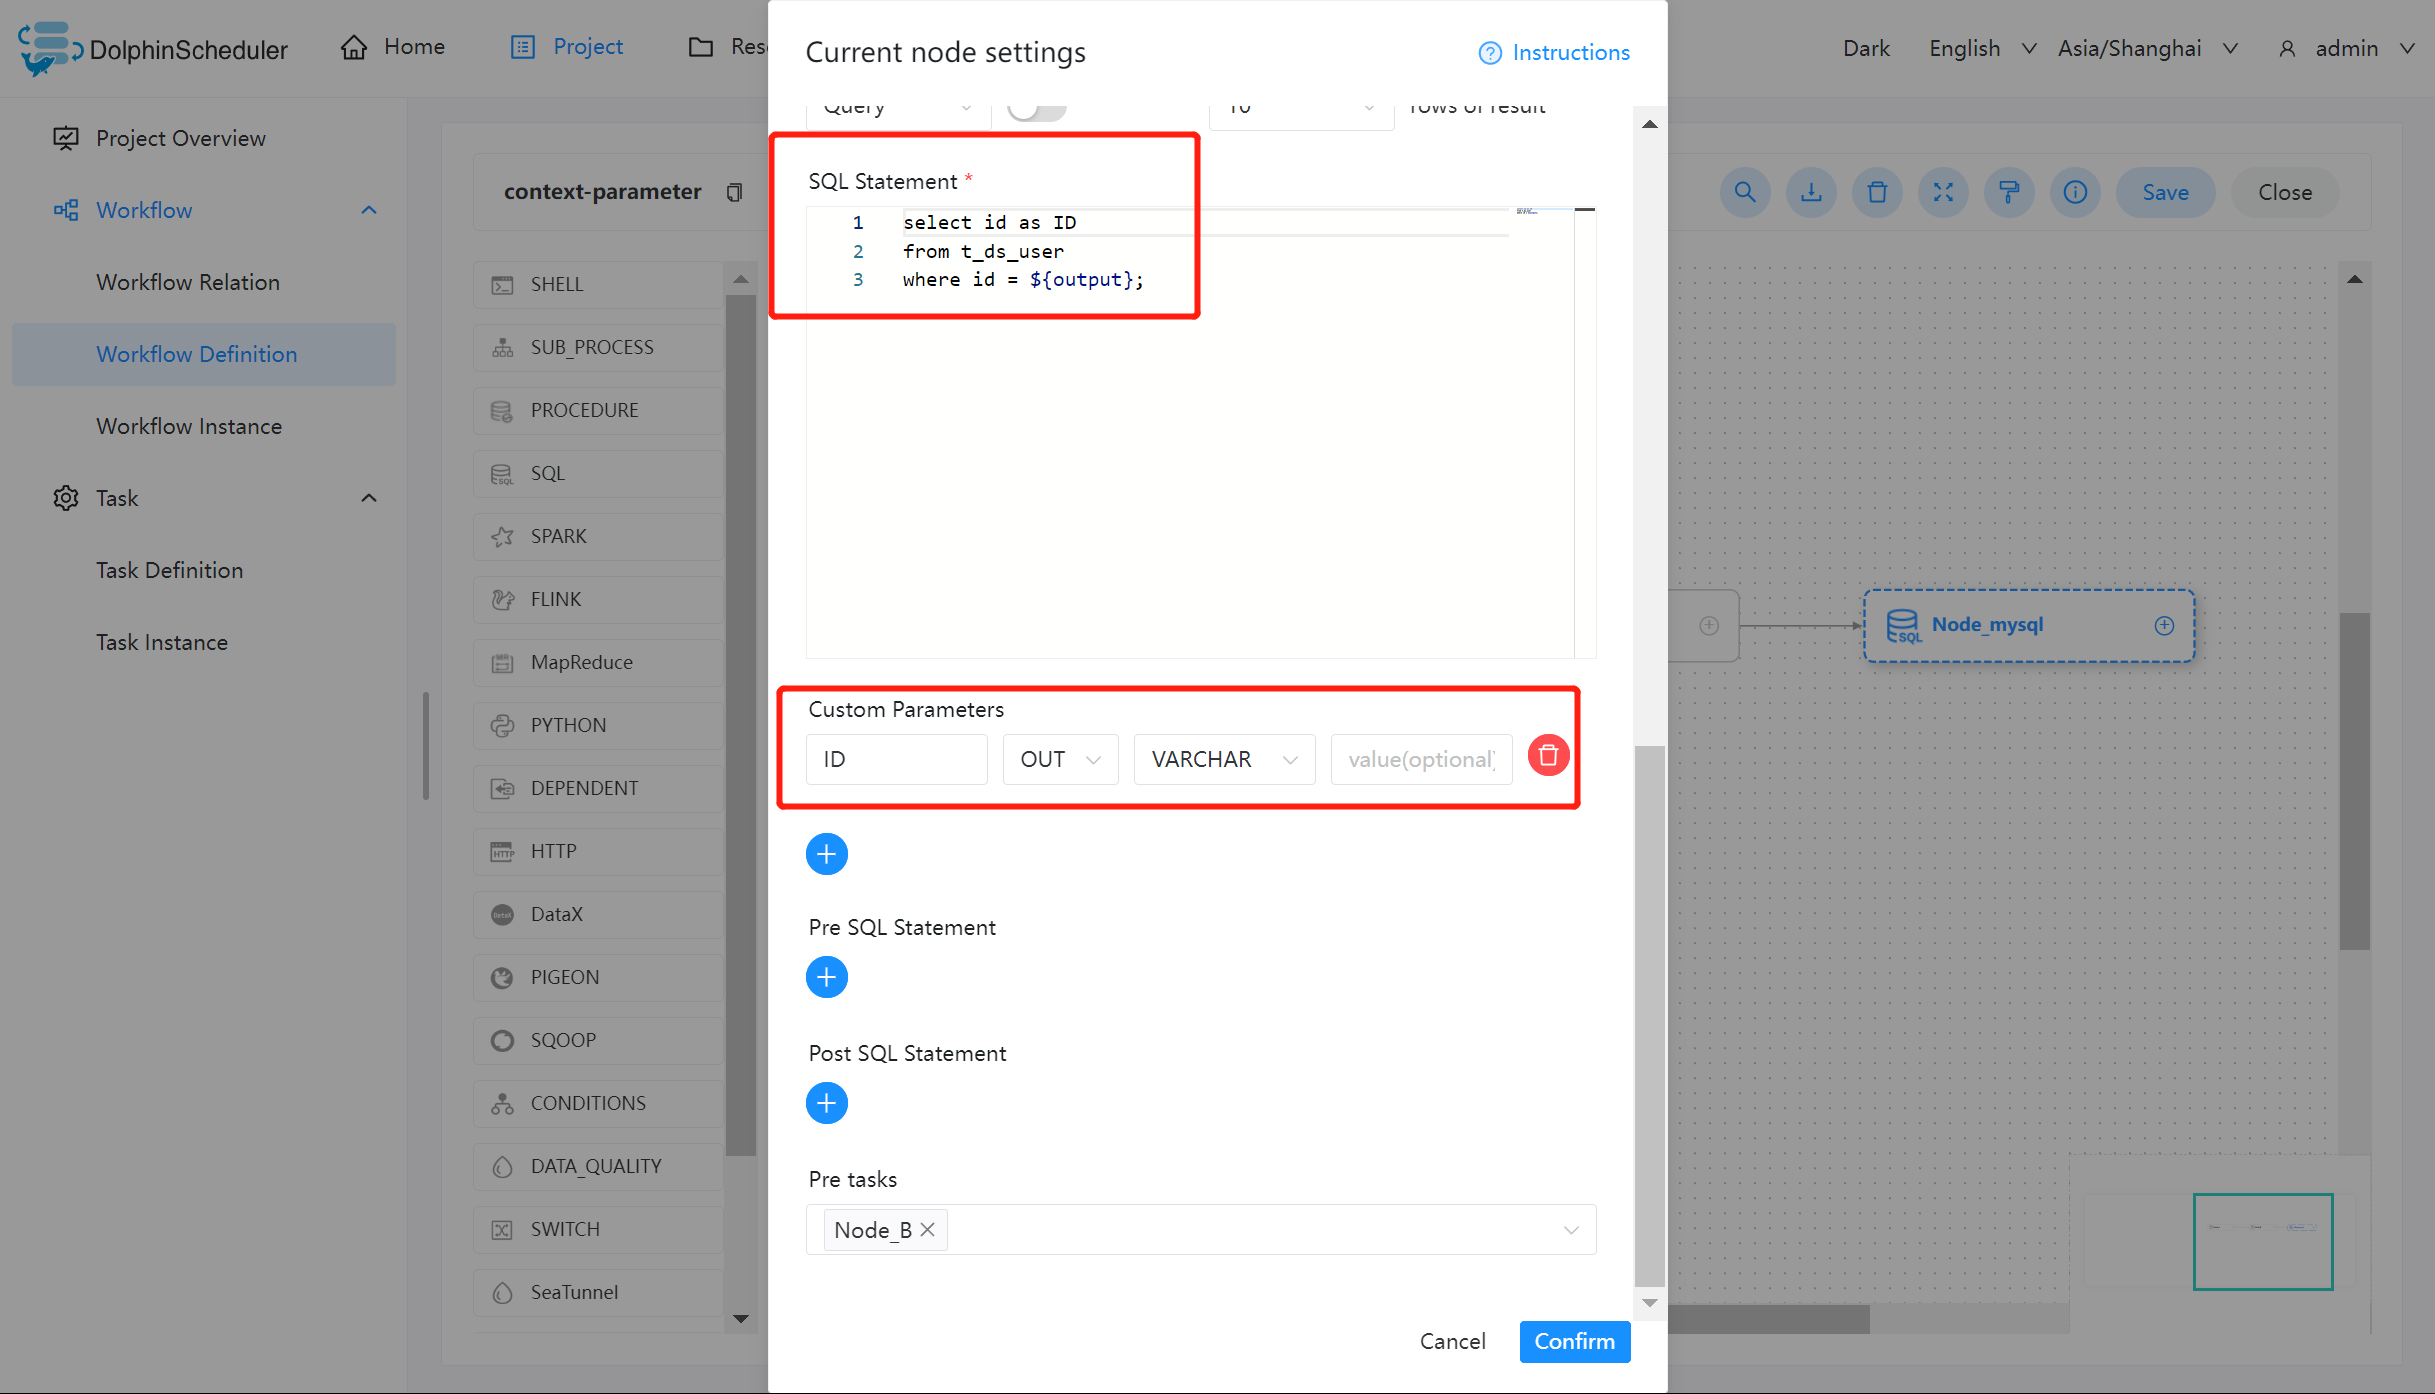Viewport: 2435px width, 1394px height.
Task: Add a Post SQL Statement
Action: [x=826, y=1103]
